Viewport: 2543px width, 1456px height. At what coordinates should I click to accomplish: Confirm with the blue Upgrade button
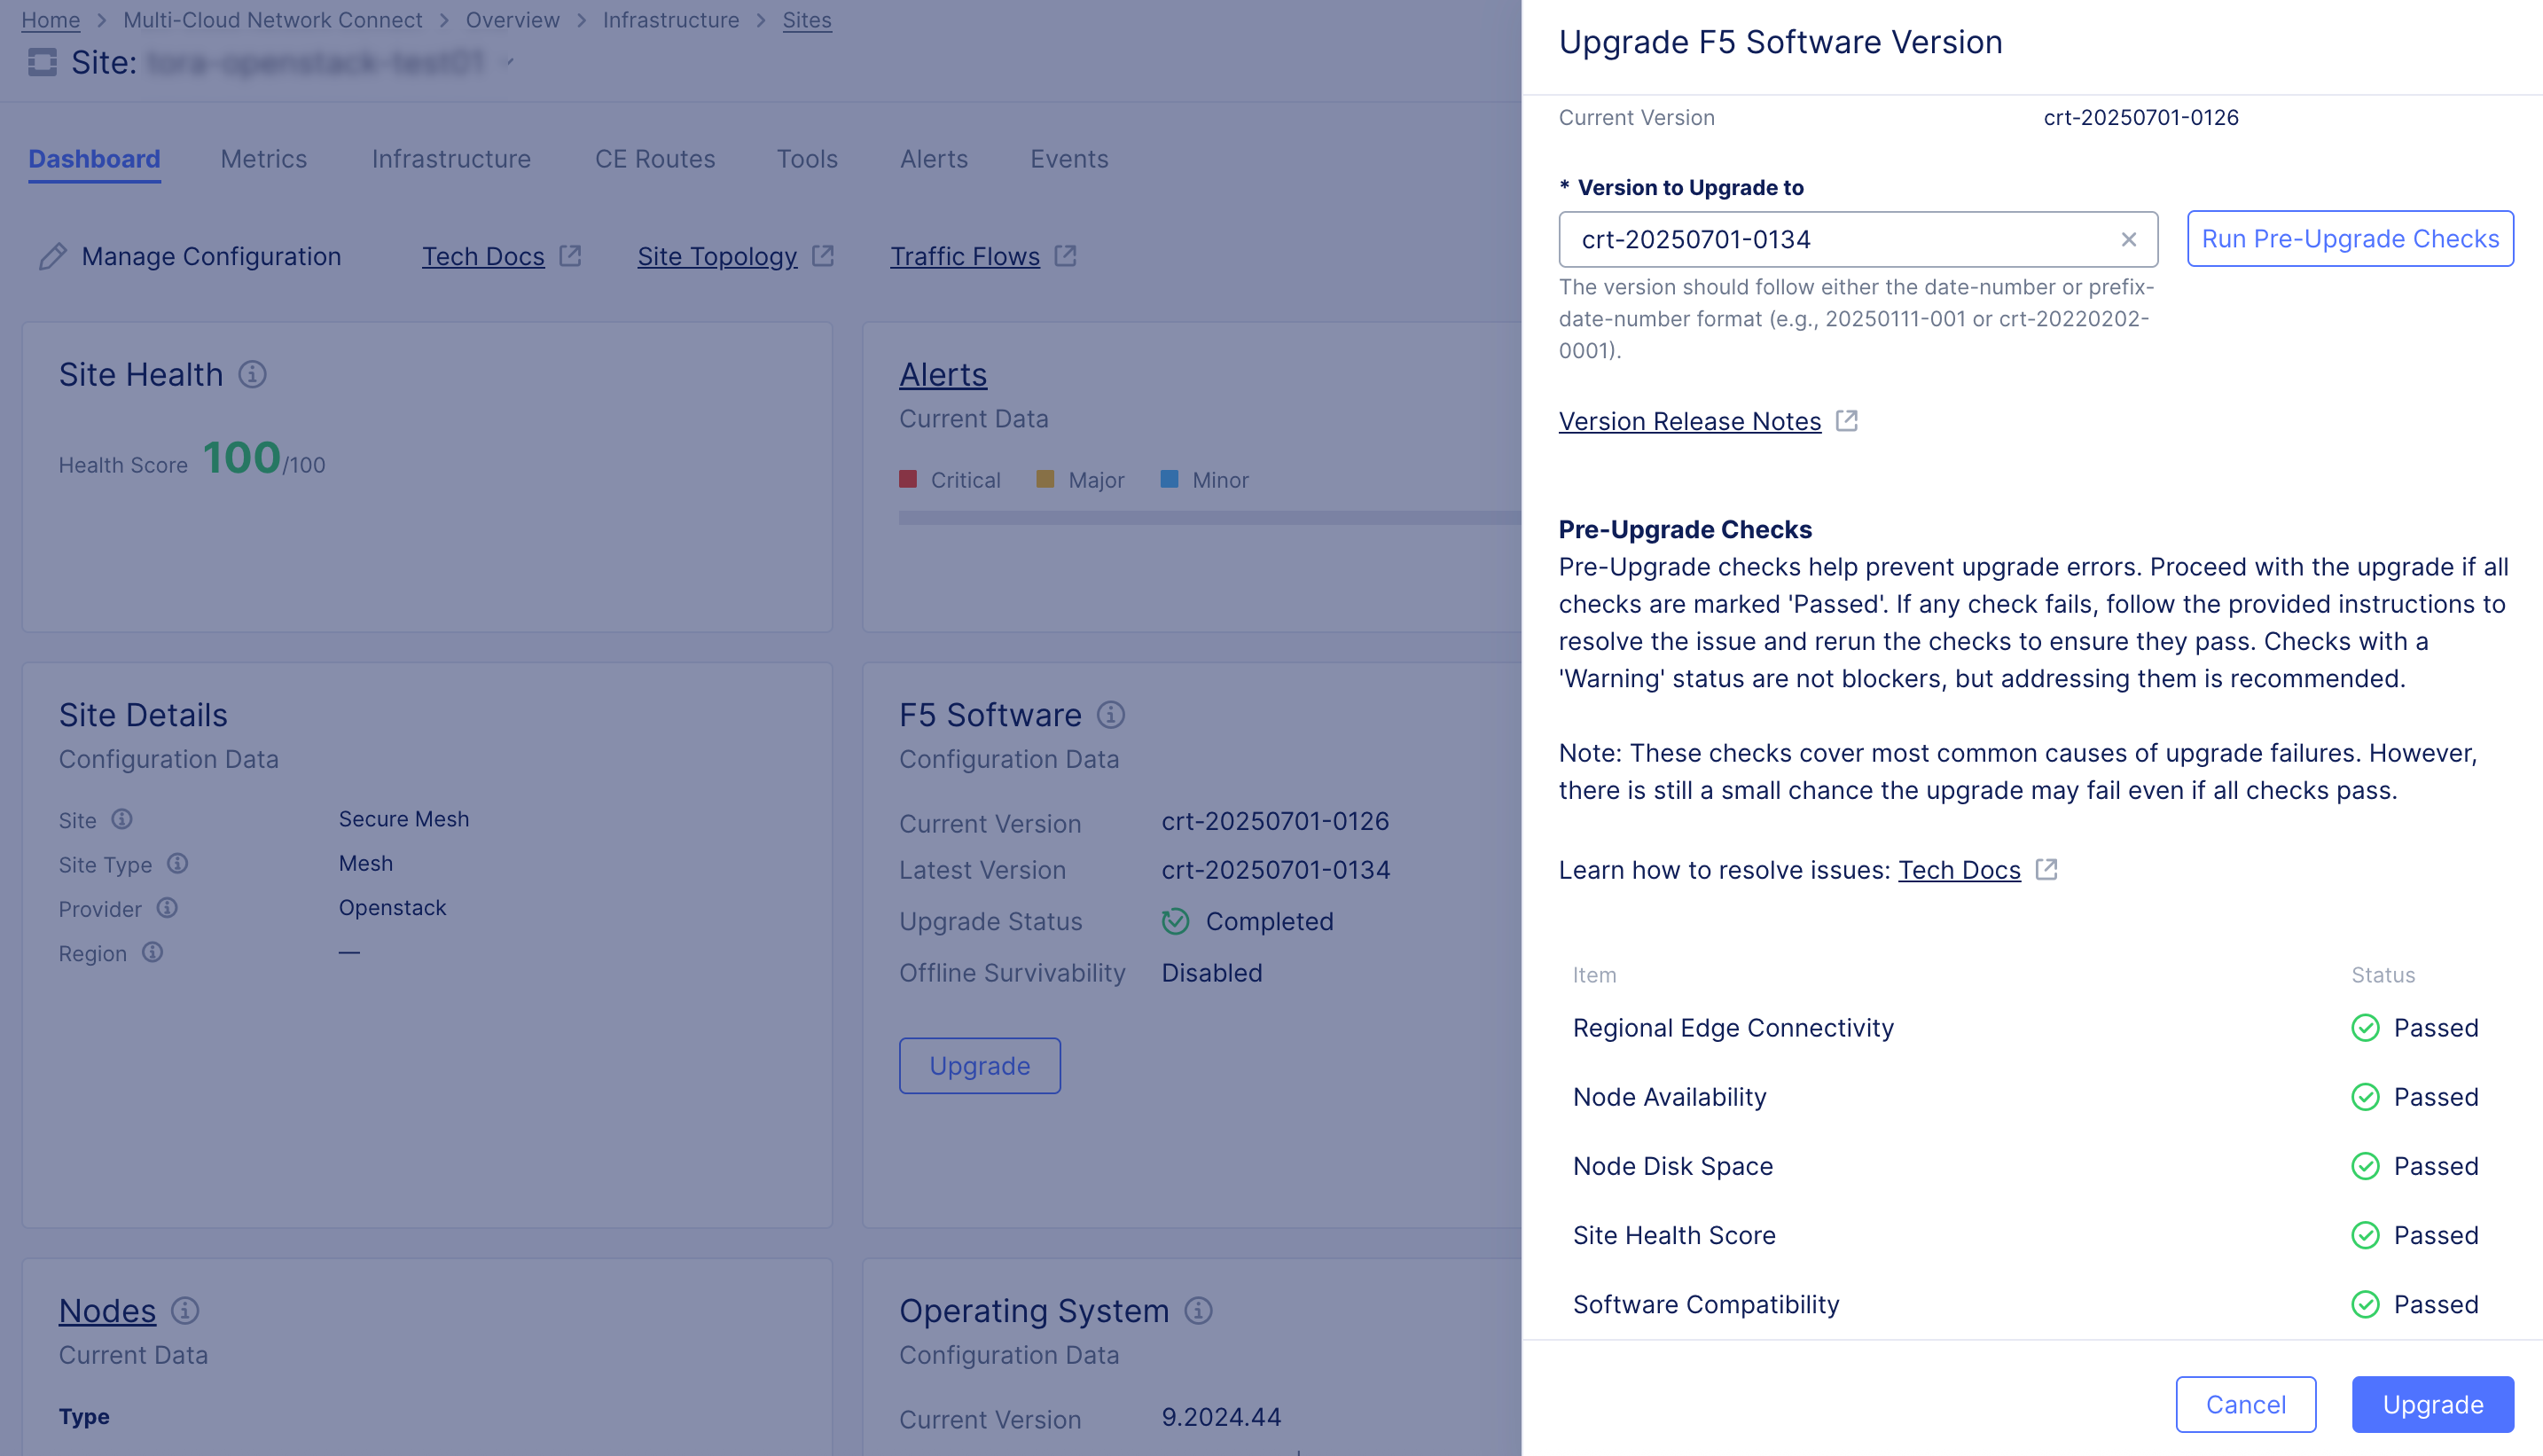2432,1404
